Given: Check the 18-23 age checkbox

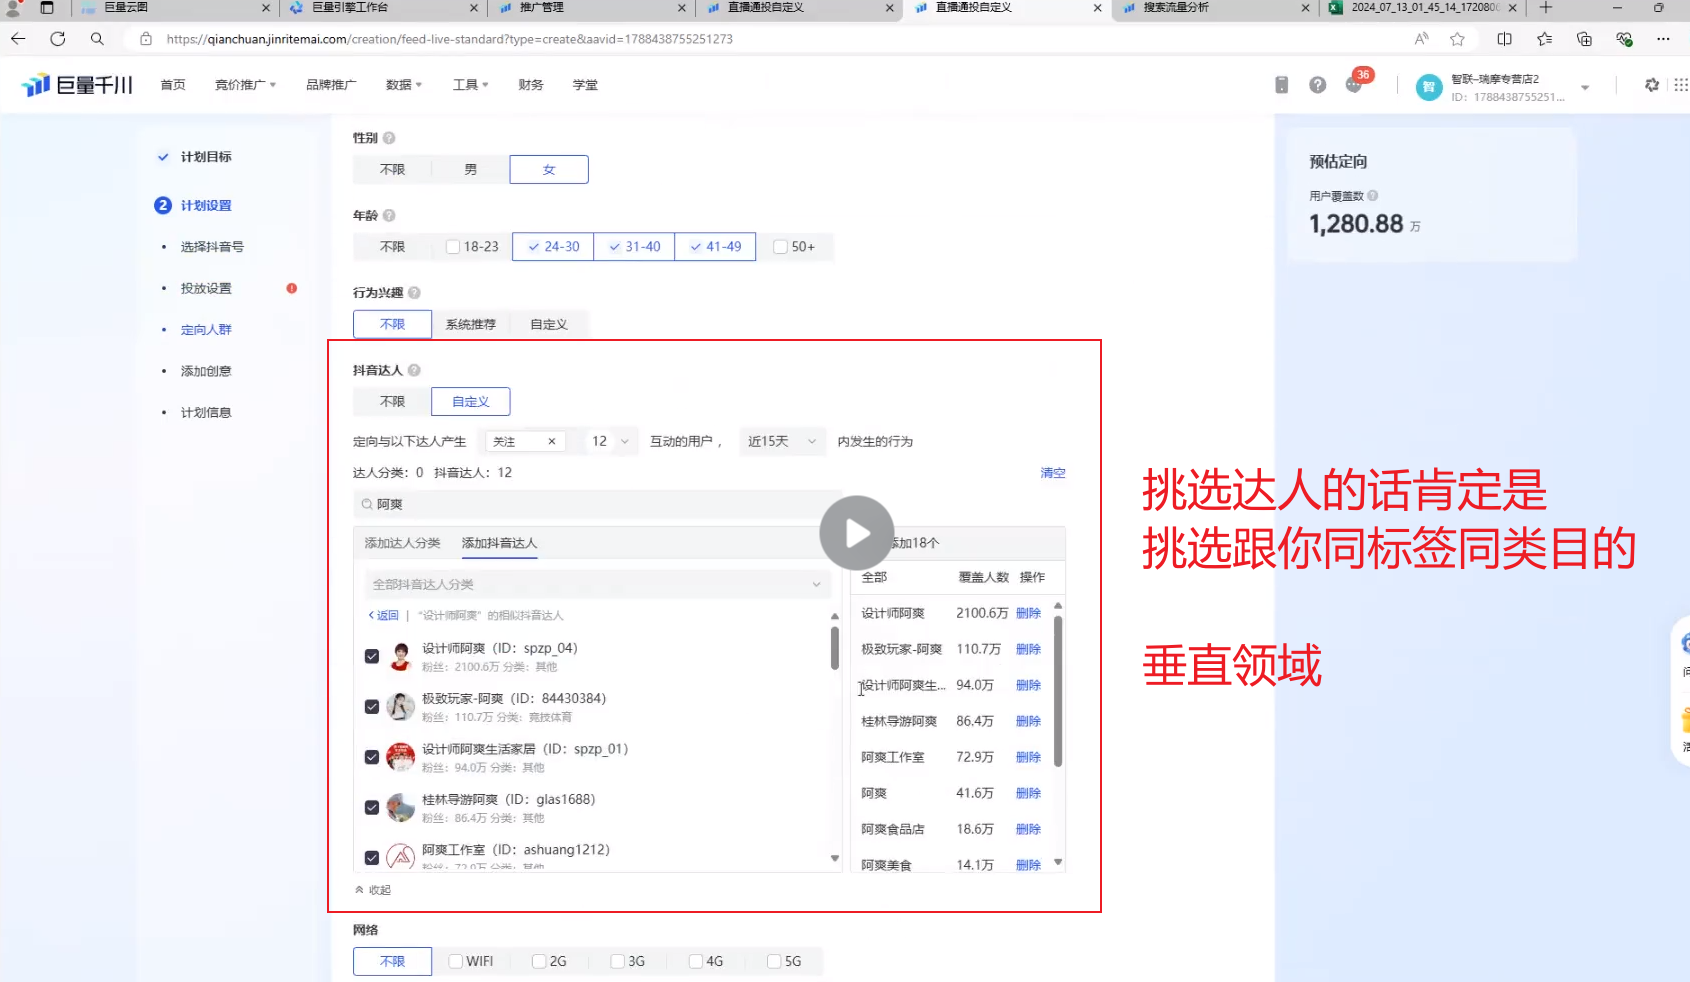Looking at the screenshot, I should 453,247.
